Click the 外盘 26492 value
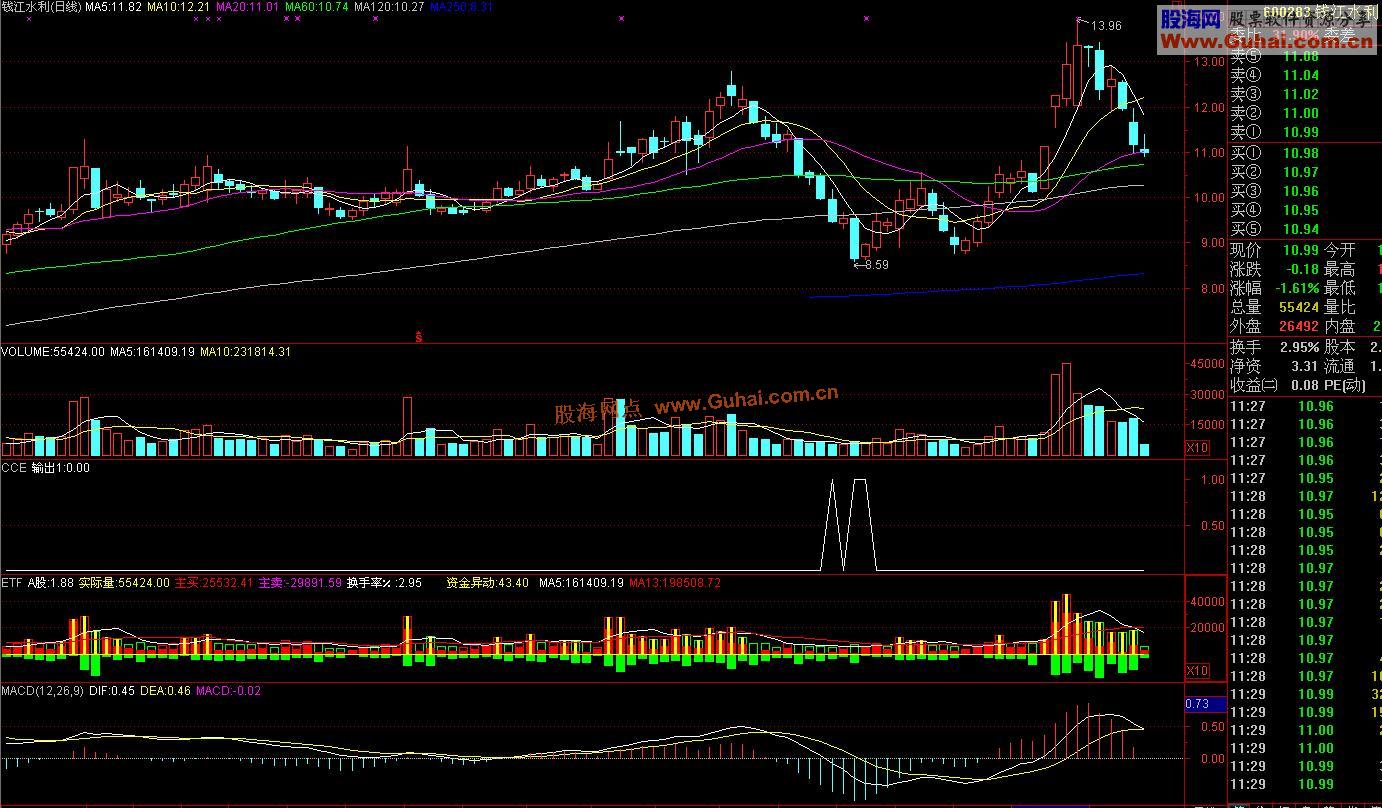Viewport: 1382px width, 808px height. point(1297,326)
